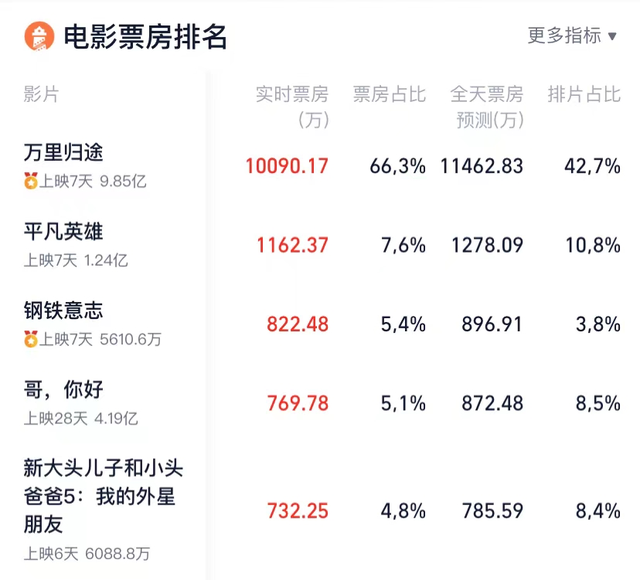Click the 电影票房排名 page title
Image resolution: width=640 pixels, height=580 pixels.
click(x=146, y=37)
